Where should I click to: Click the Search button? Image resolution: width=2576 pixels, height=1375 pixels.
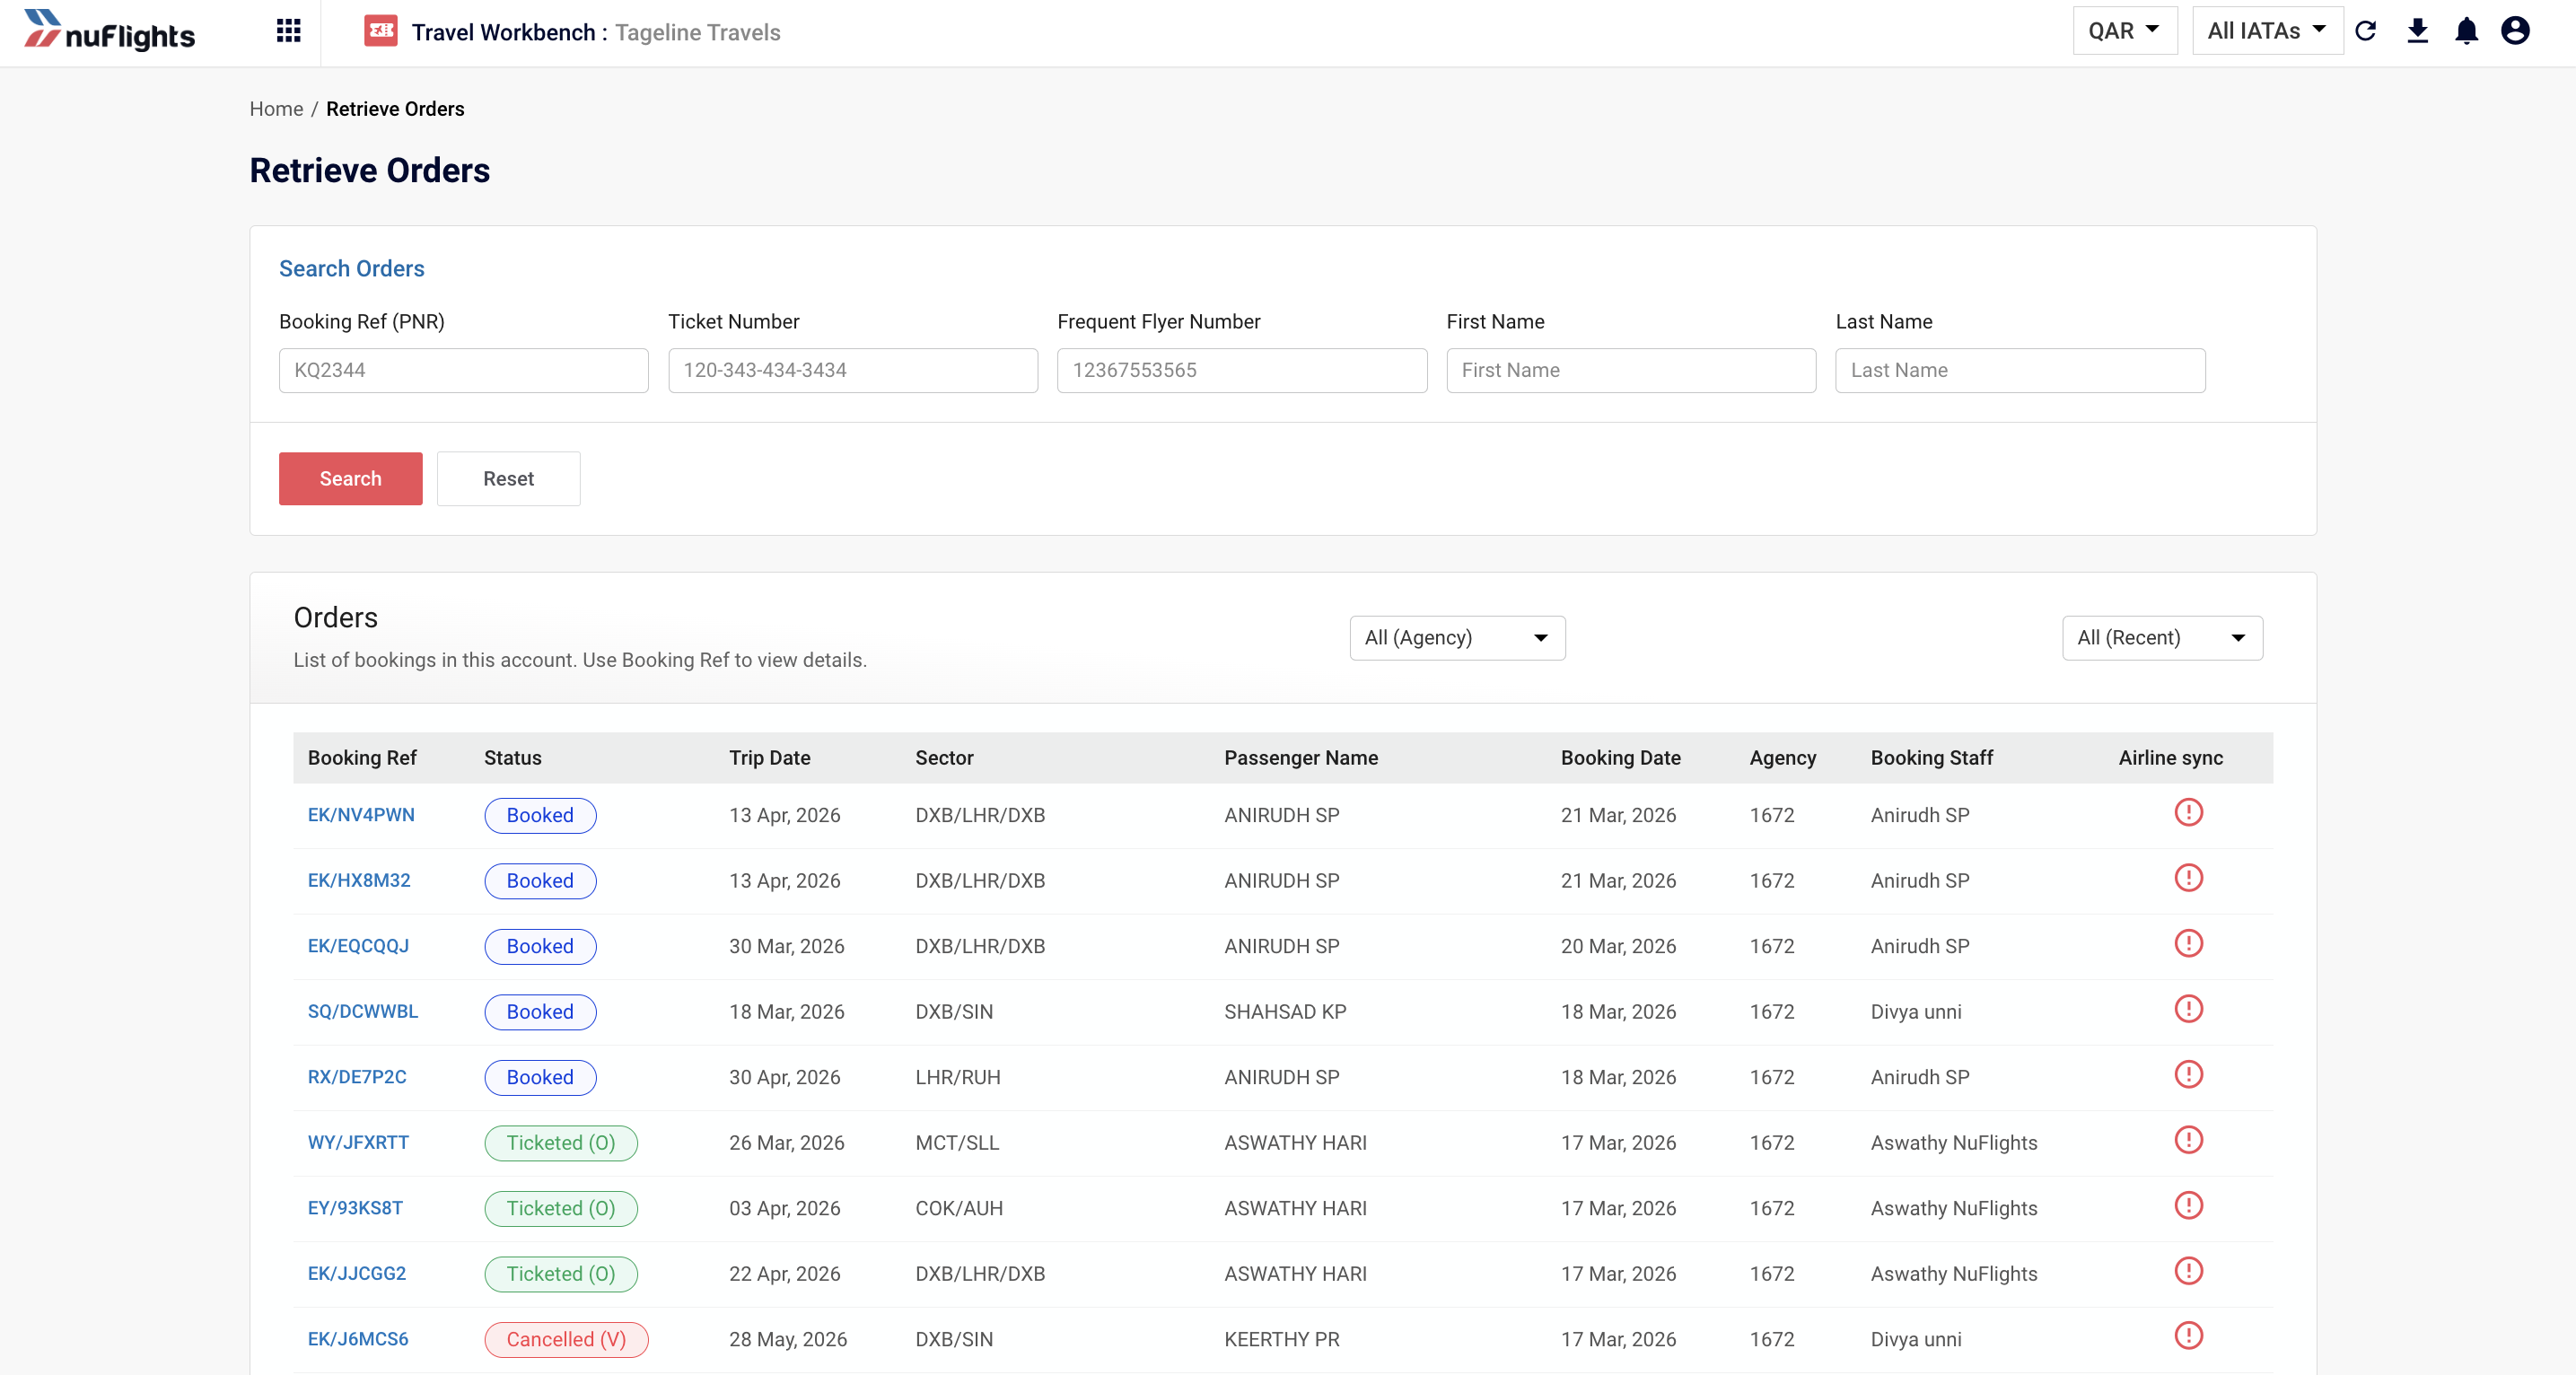[350, 478]
